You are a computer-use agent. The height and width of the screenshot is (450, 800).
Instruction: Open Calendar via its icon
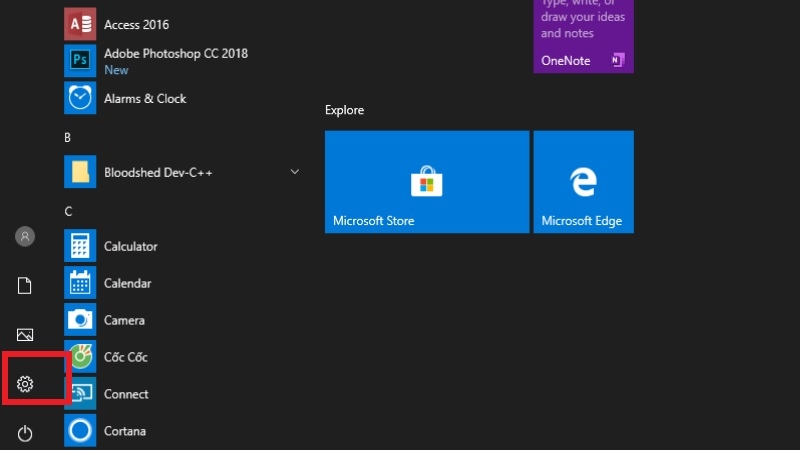80,283
